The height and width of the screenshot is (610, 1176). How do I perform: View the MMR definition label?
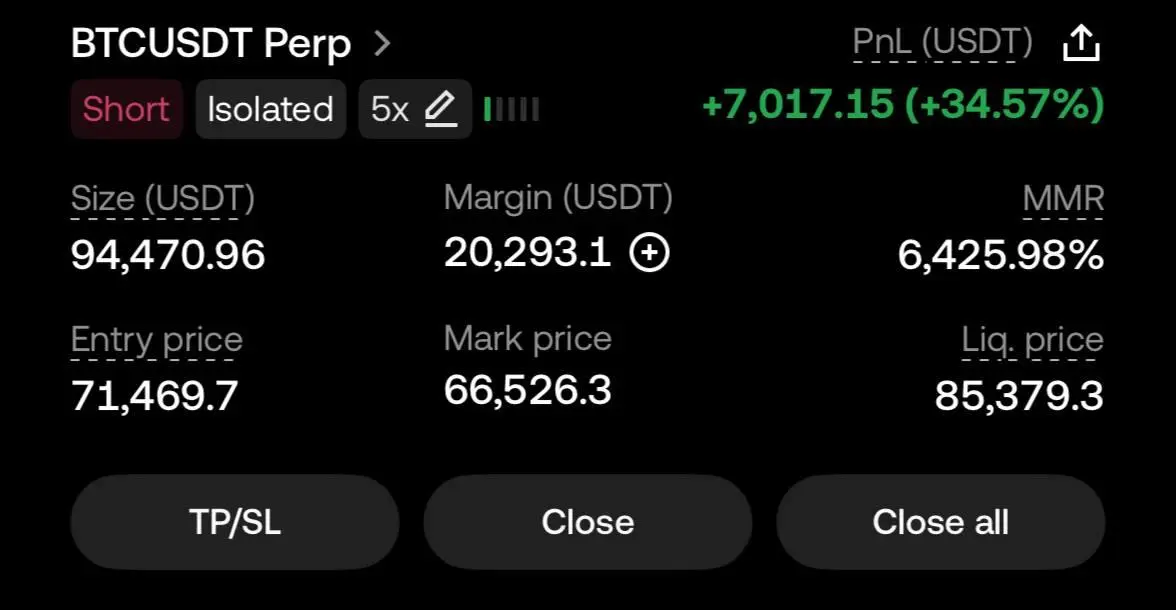pyautogui.click(x=1063, y=200)
